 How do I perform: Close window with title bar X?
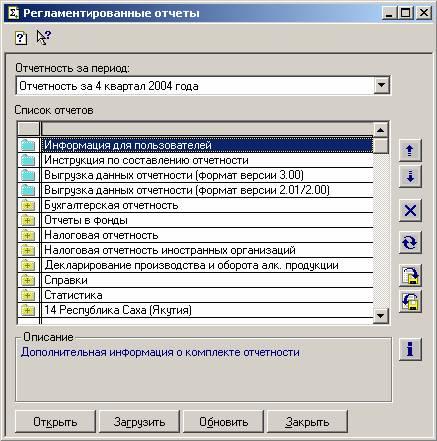pyautogui.click(x=424, y=13)
